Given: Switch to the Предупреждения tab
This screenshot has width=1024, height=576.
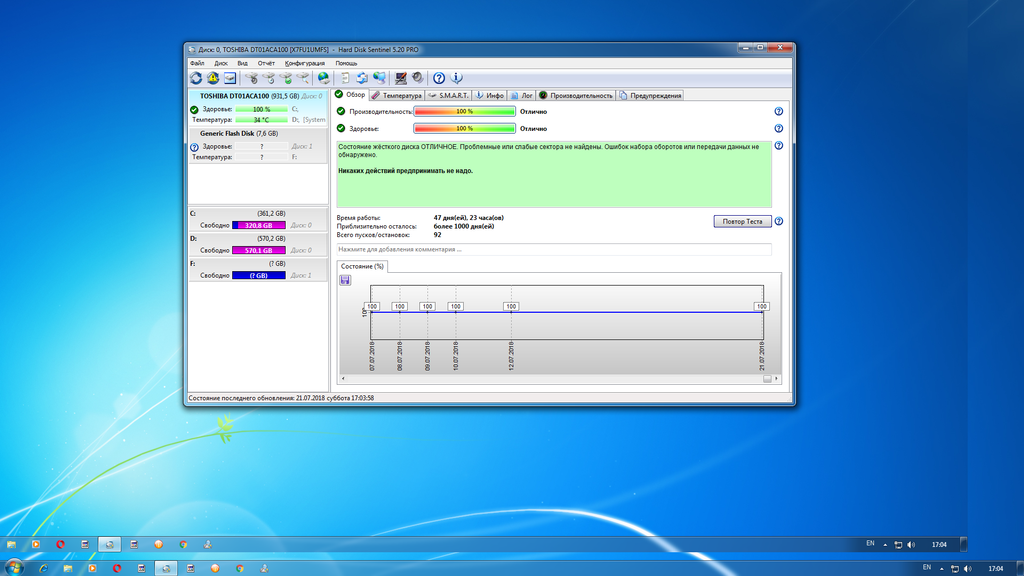Looking at the screenshot, I should (650, 95).
